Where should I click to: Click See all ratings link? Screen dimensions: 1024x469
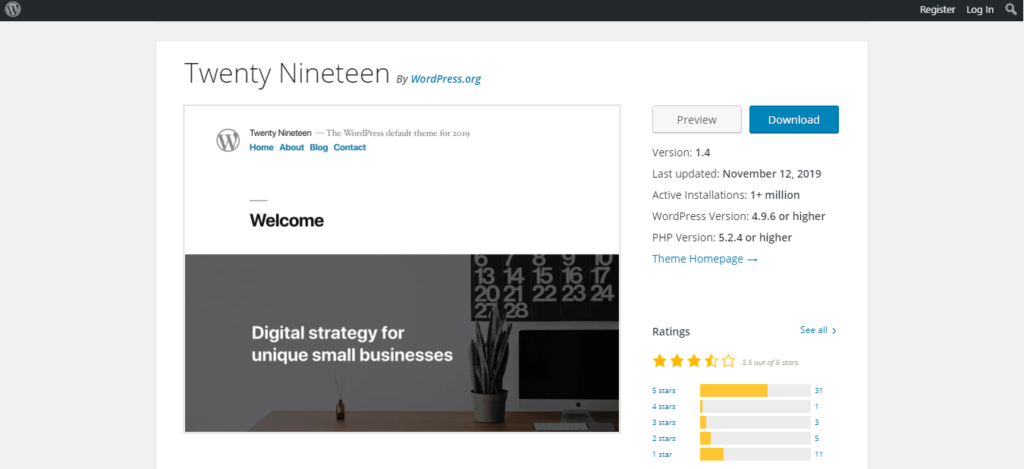coord(818,331)
